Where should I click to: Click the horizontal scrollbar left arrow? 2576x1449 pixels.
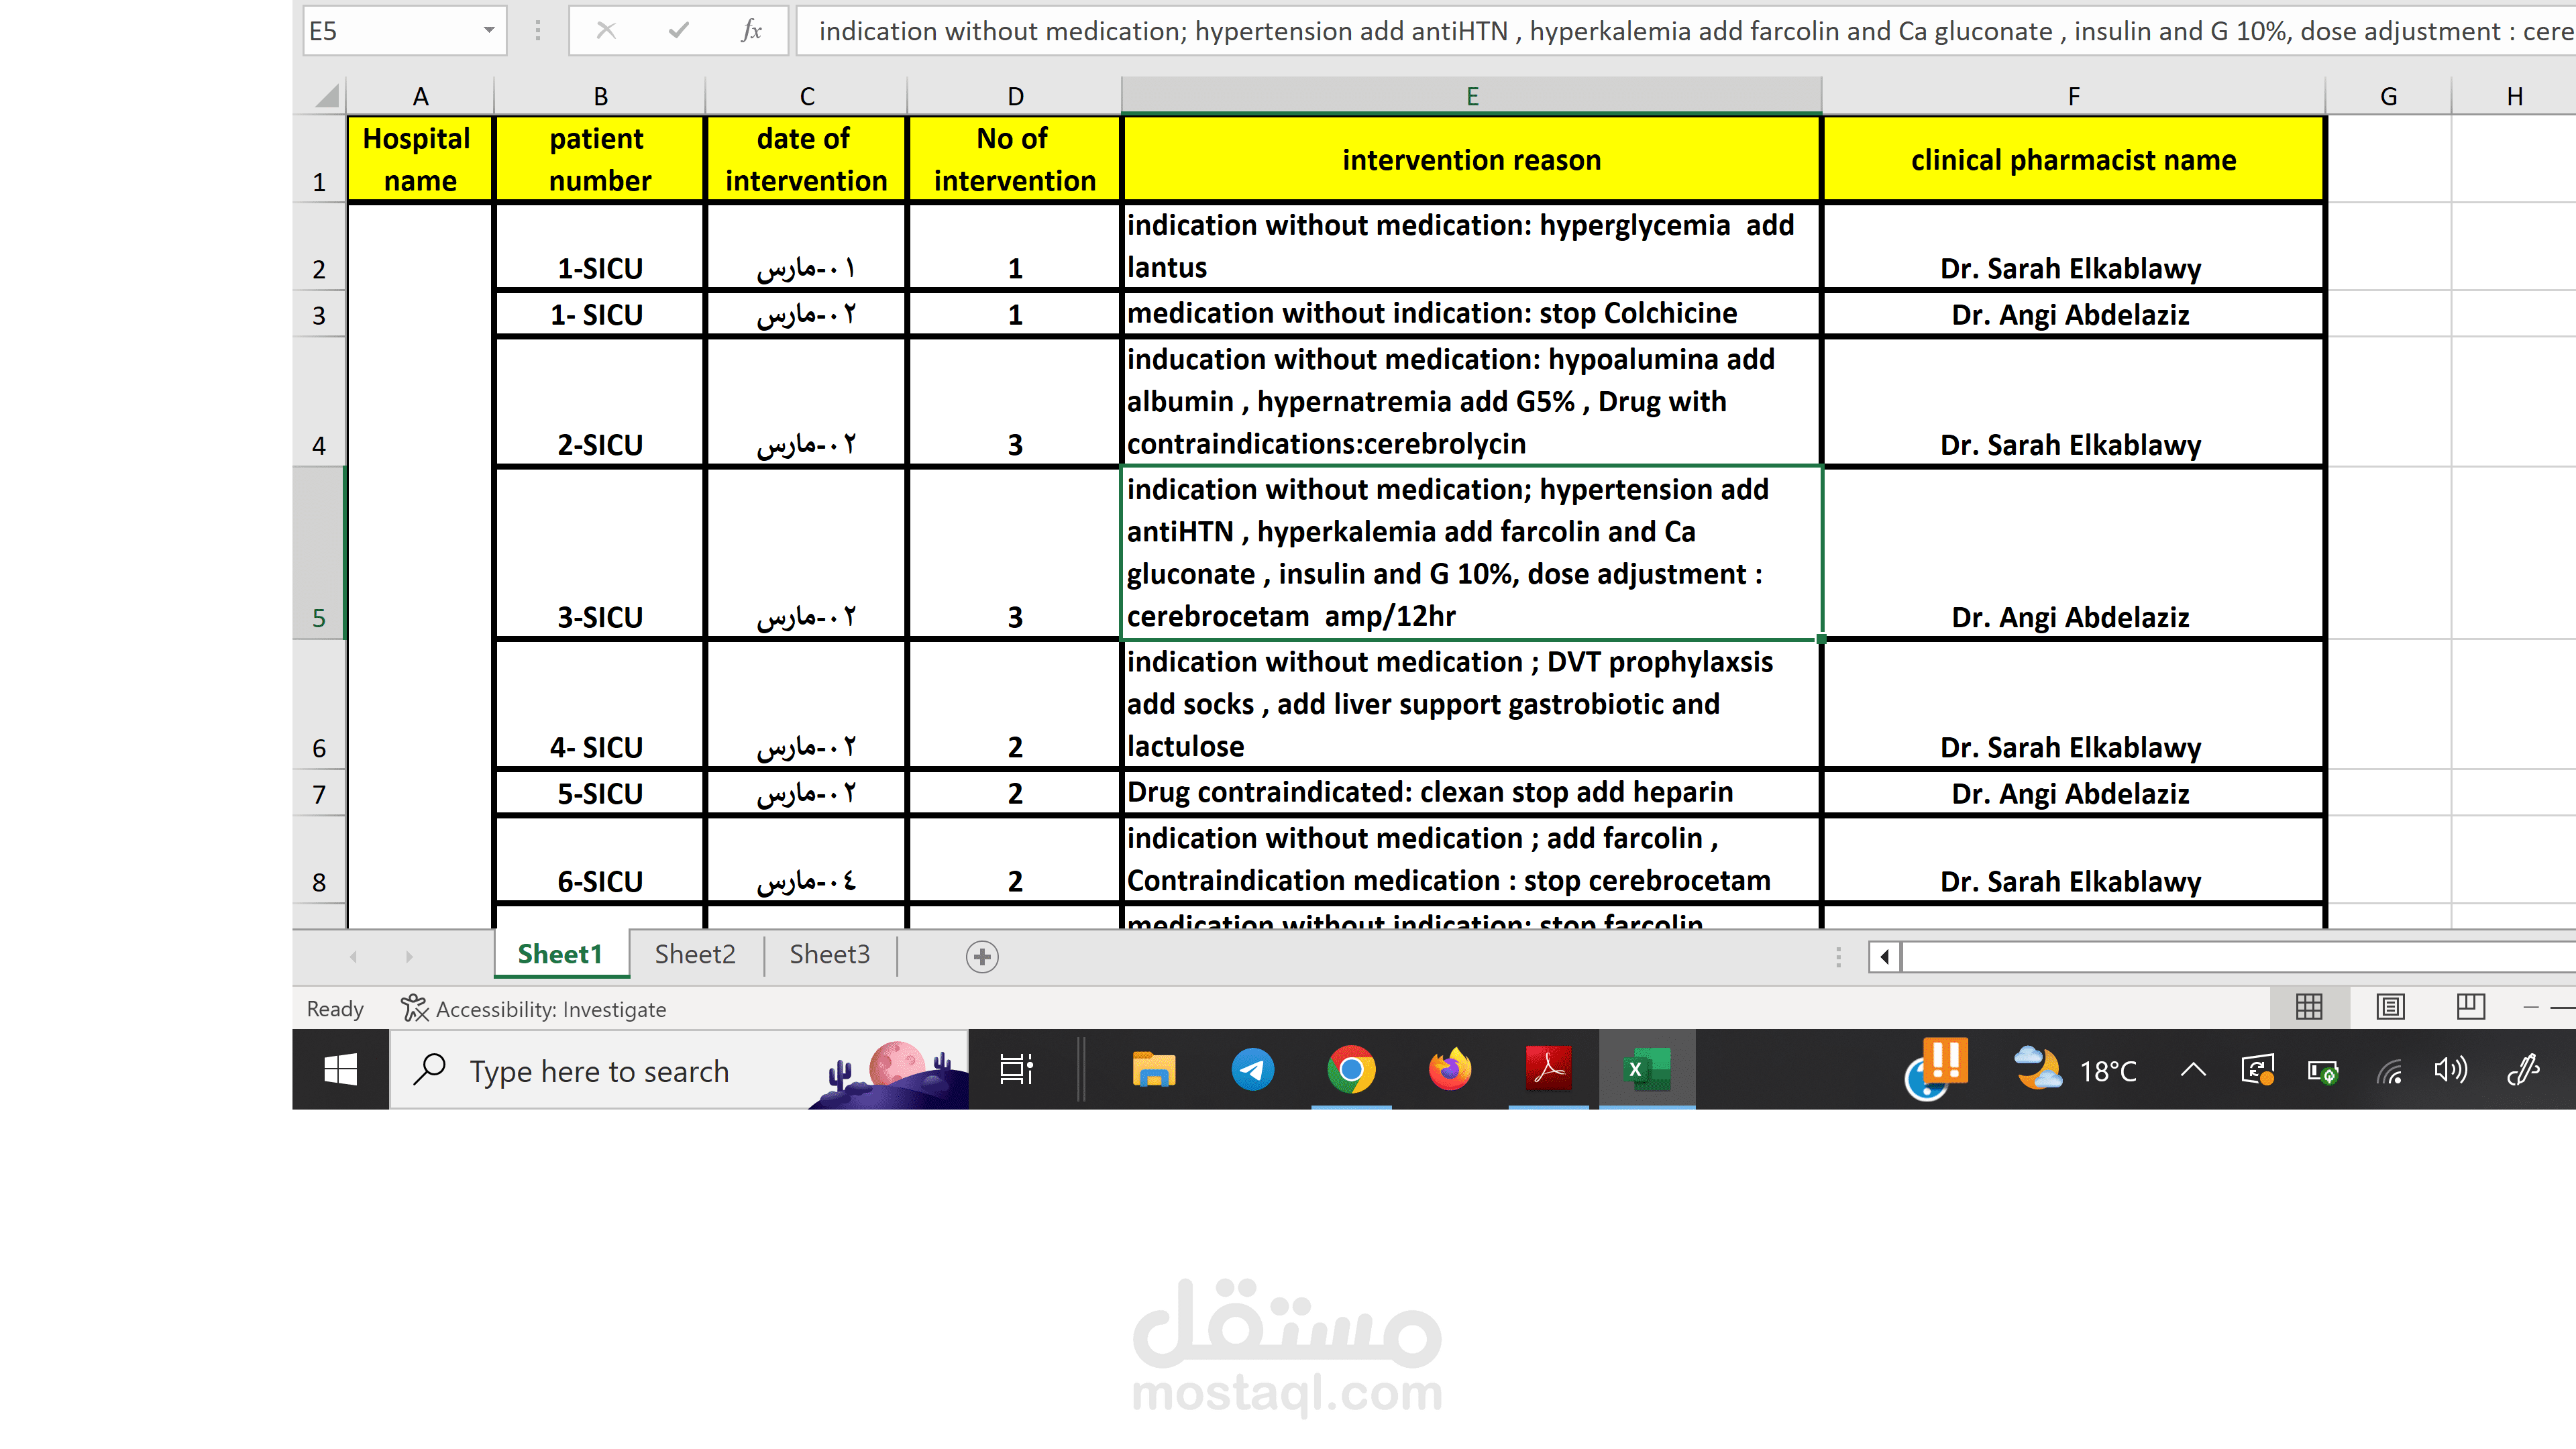(1884, 957)
